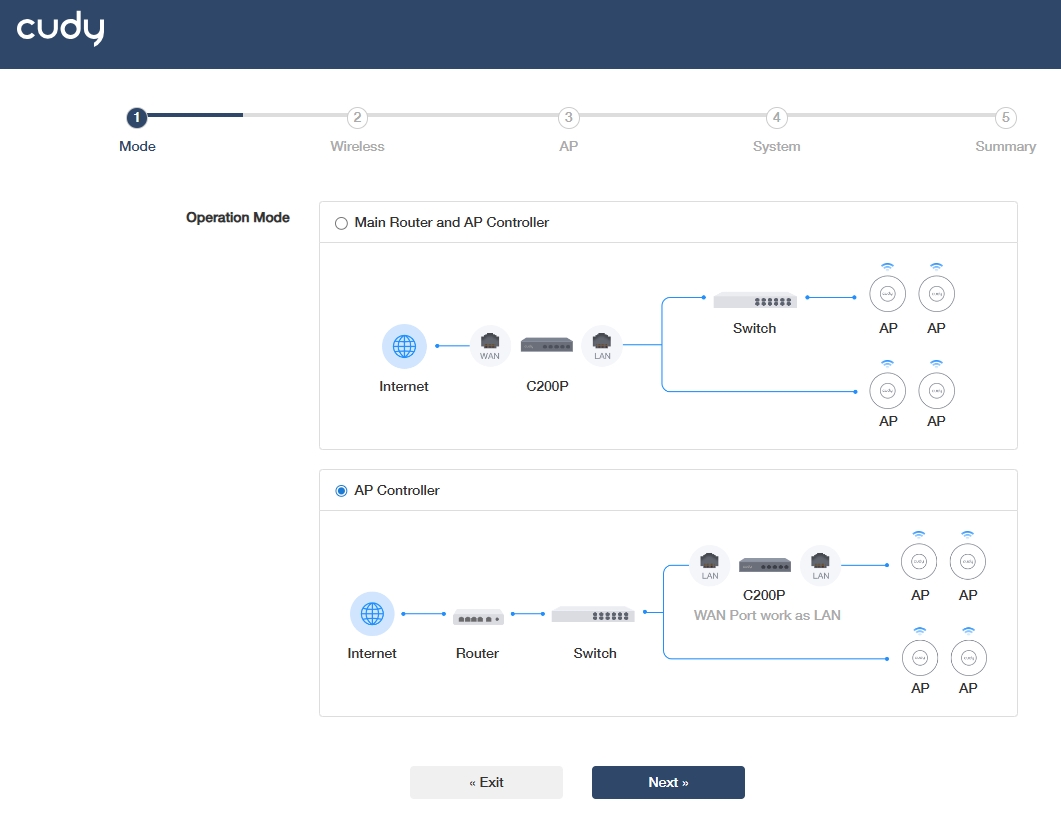Go to step 4 System
The width and height of the screenshot is (1061, 815).
tap(776, 118)
